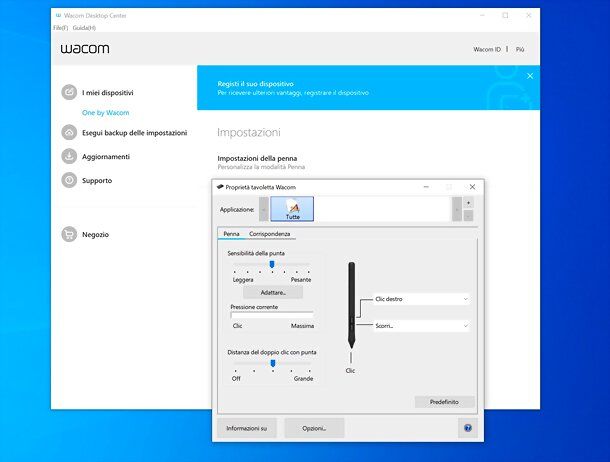Click the Sensibilità della punta slider

[272, 264]
